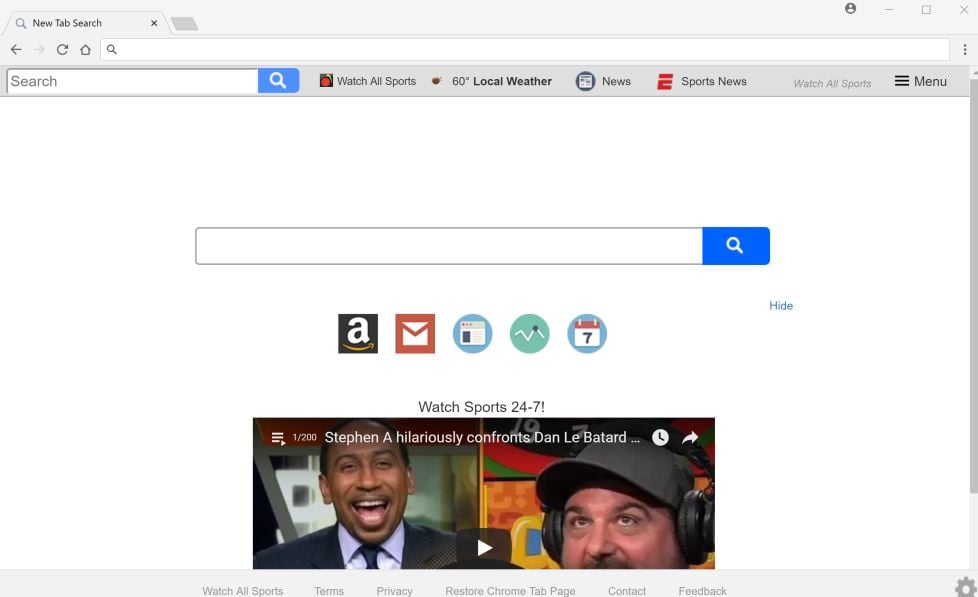Click the Restore Chrome Tab Page link
Screen dimensions: 978x597
(x=510, y=590)
